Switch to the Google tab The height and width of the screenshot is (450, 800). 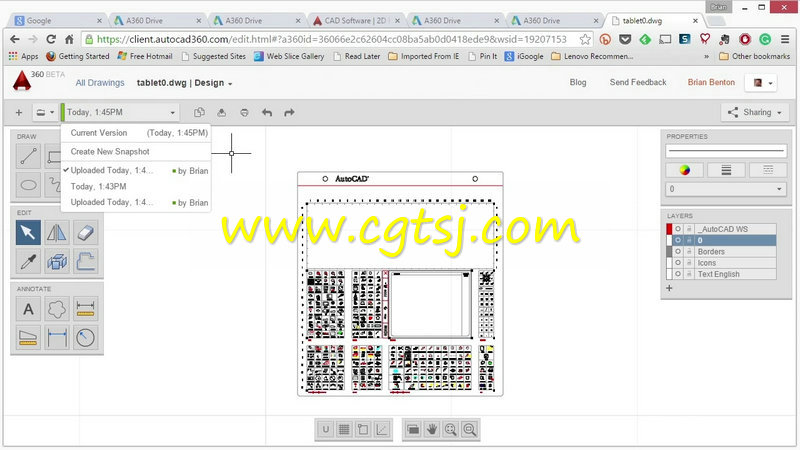(x=59, y=20)
